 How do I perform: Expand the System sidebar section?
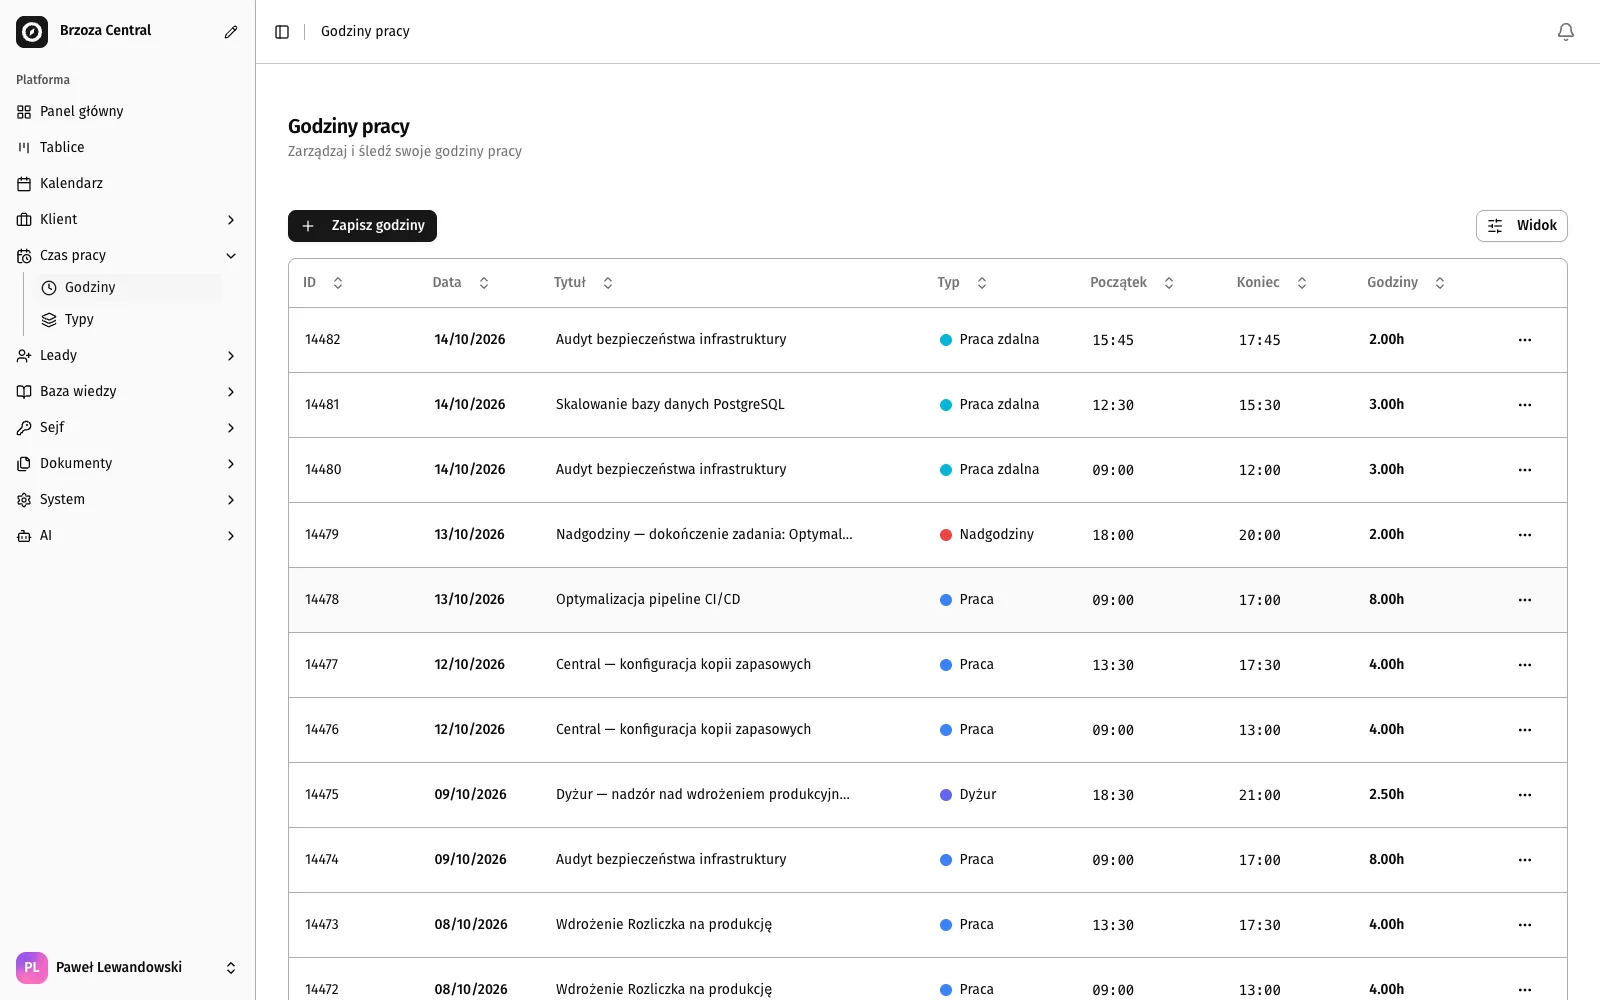click(128, 500)
